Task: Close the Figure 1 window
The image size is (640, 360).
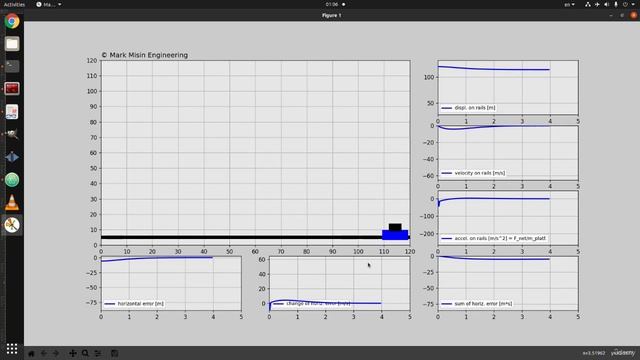Action: click(x=633, y=16)
